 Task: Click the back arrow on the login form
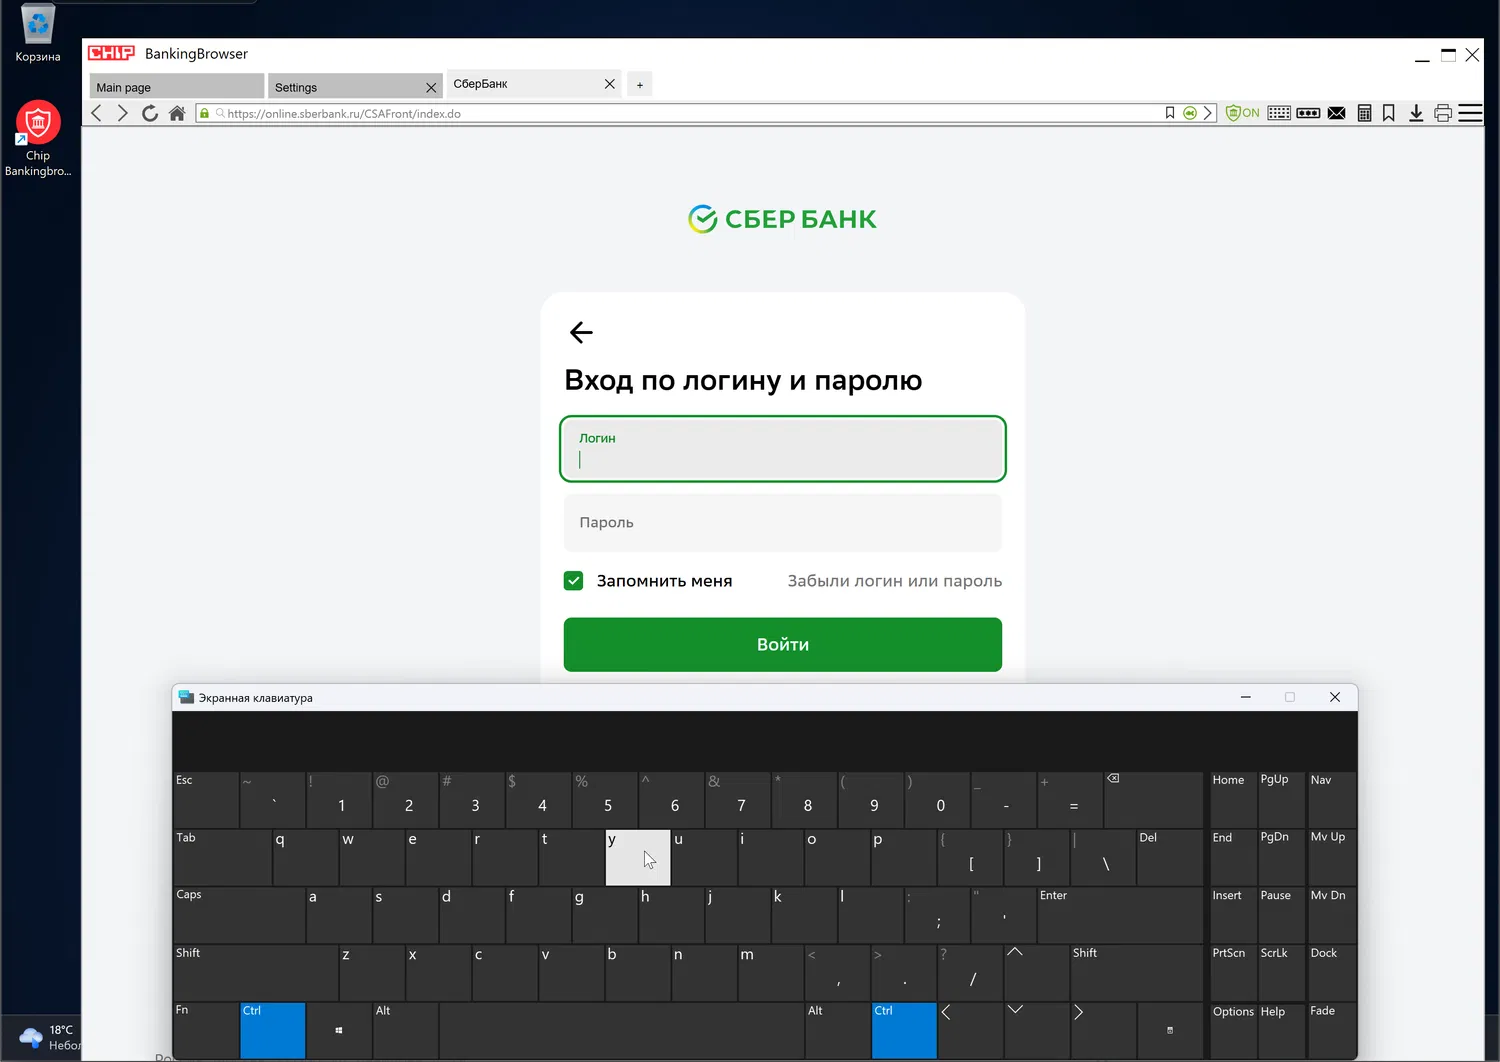[x=581, y=332]
